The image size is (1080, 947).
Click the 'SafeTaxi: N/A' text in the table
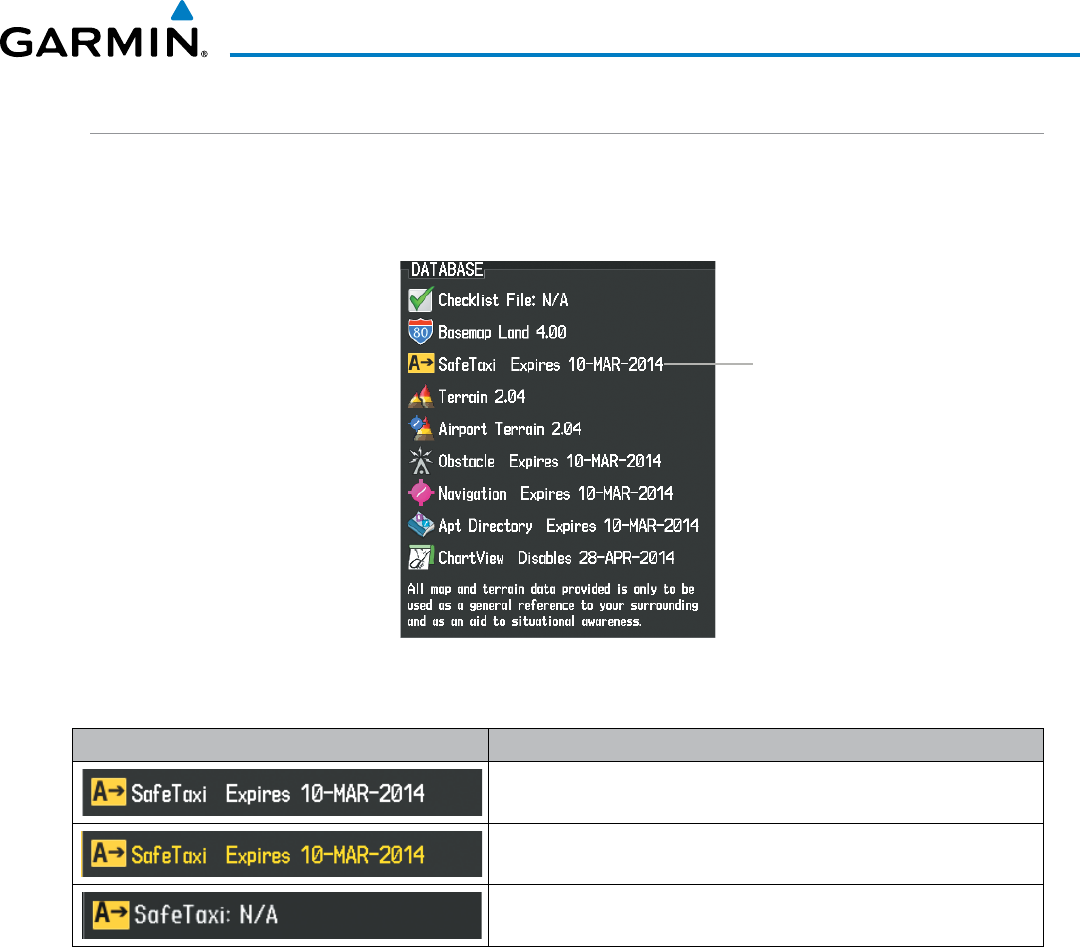(x=206, y=915)
